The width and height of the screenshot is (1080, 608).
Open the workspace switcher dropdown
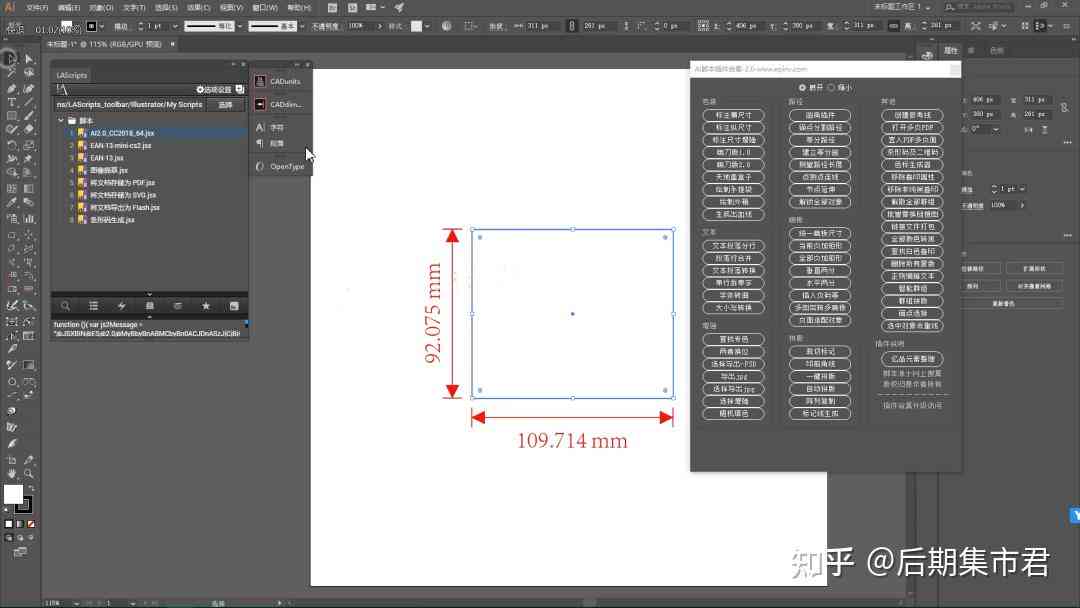(928, 7)
